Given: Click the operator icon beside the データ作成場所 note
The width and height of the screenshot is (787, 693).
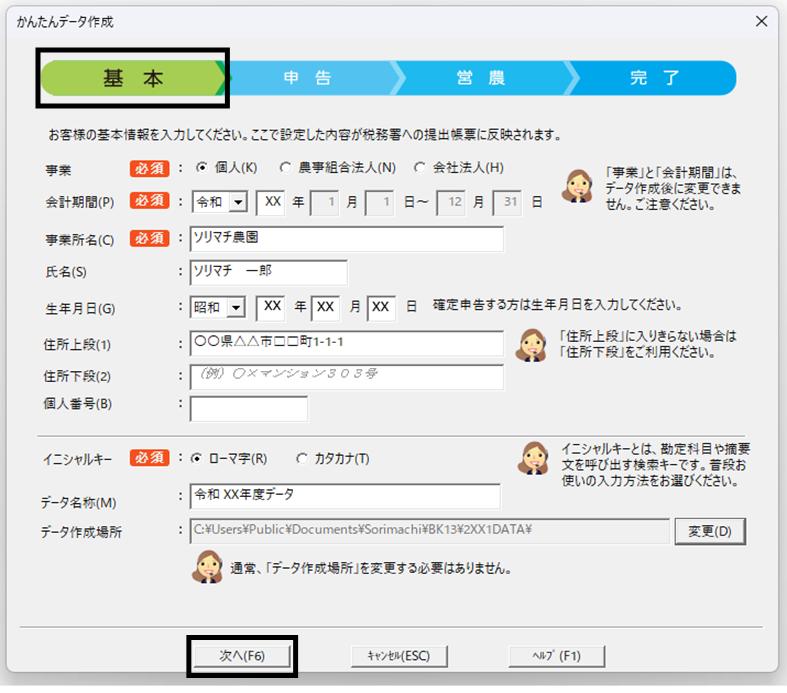Looking at the screenshot, I should [207, 567].
